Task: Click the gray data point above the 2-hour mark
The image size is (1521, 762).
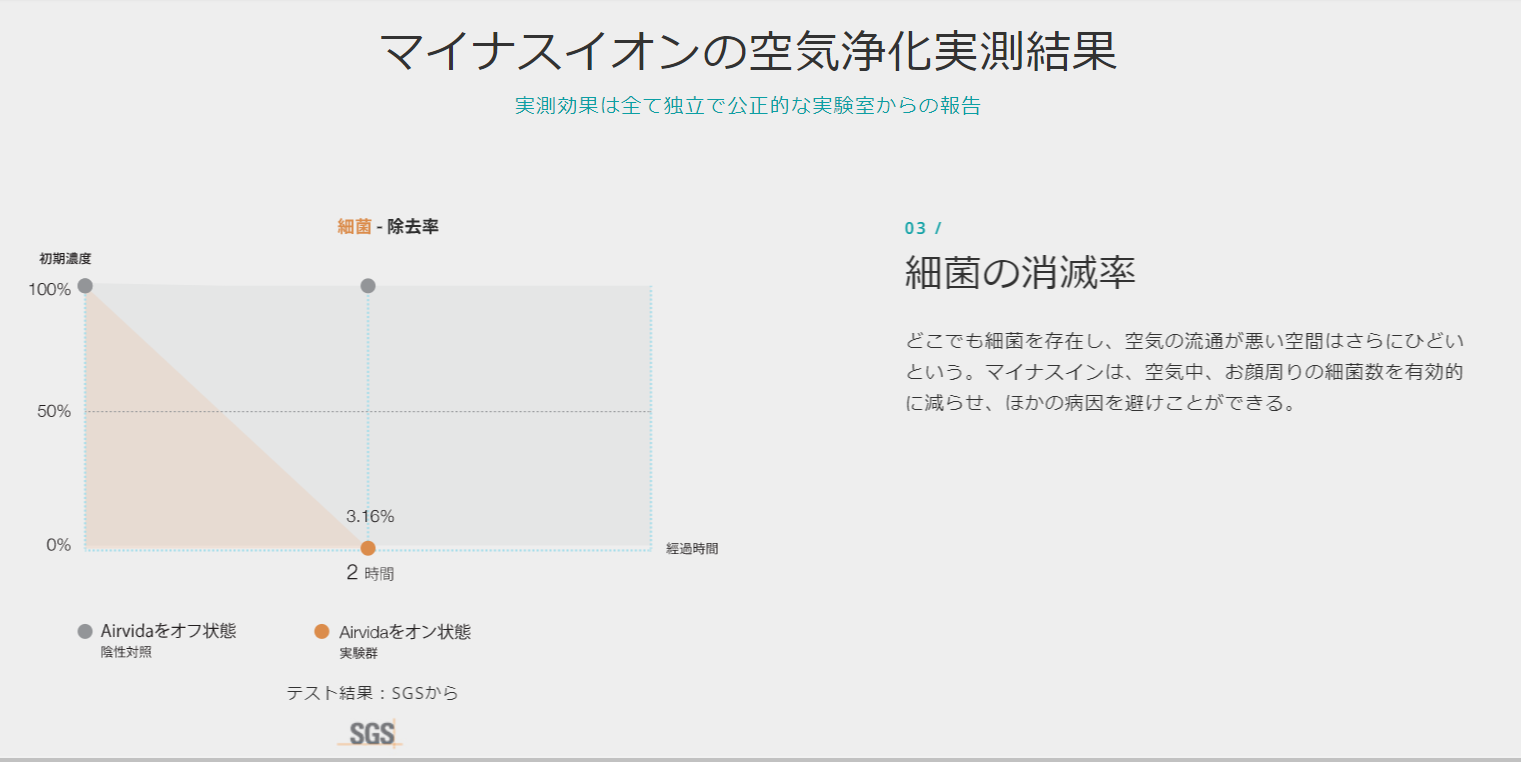Action: coord(368,286)
